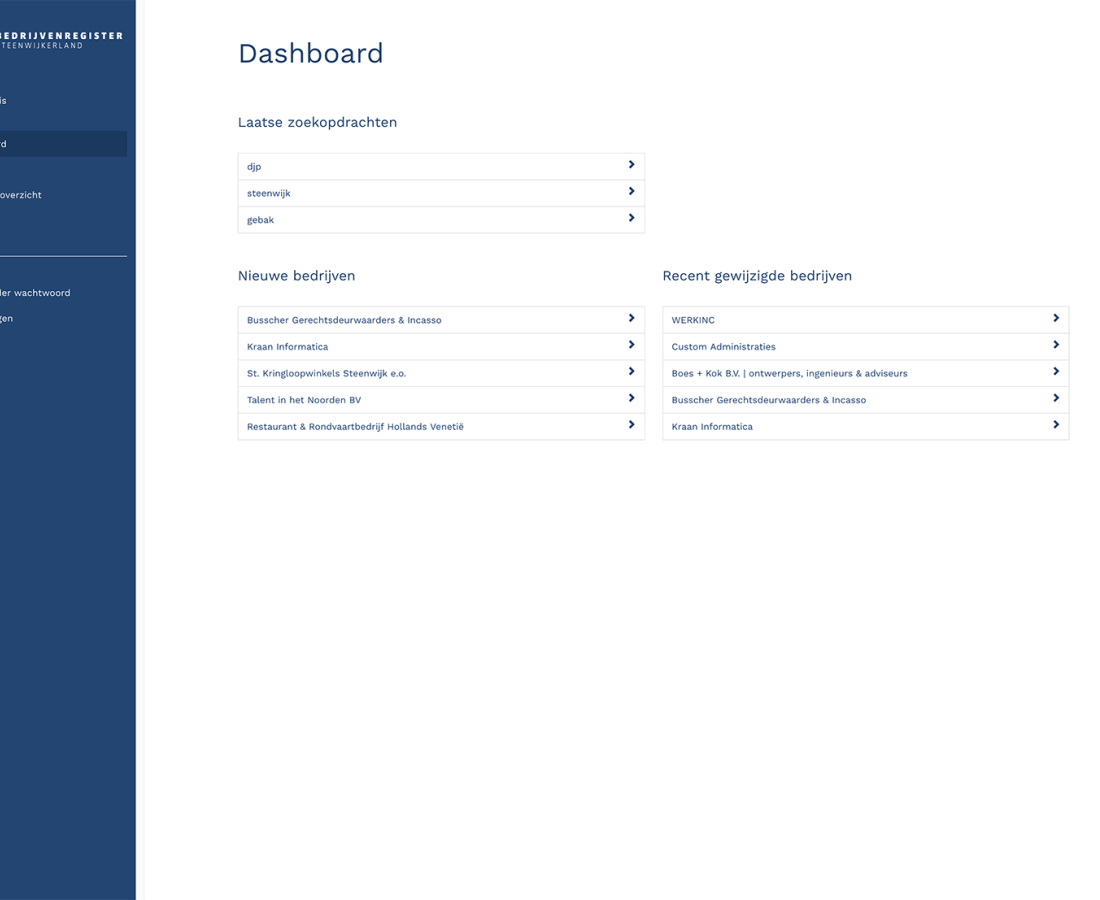Open the sidebar 'wachtwoord' password option

coord(35,293)
